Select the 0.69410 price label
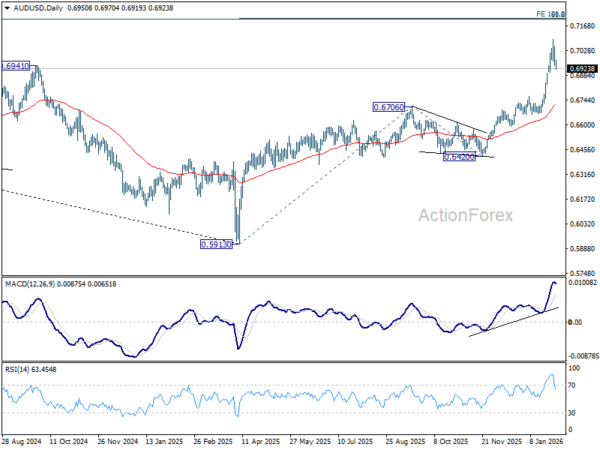The image size is (600, 450). point(15,67)
